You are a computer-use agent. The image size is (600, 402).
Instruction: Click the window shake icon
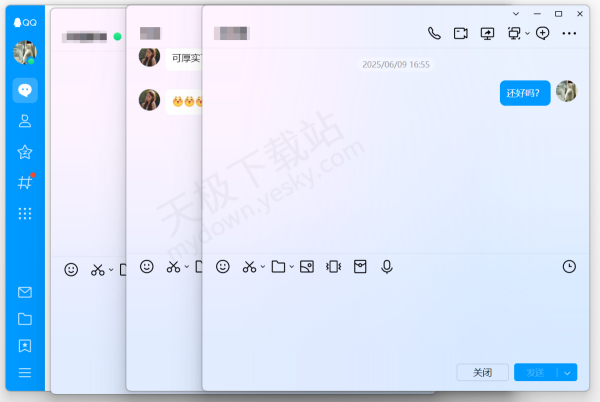(334, 267)
